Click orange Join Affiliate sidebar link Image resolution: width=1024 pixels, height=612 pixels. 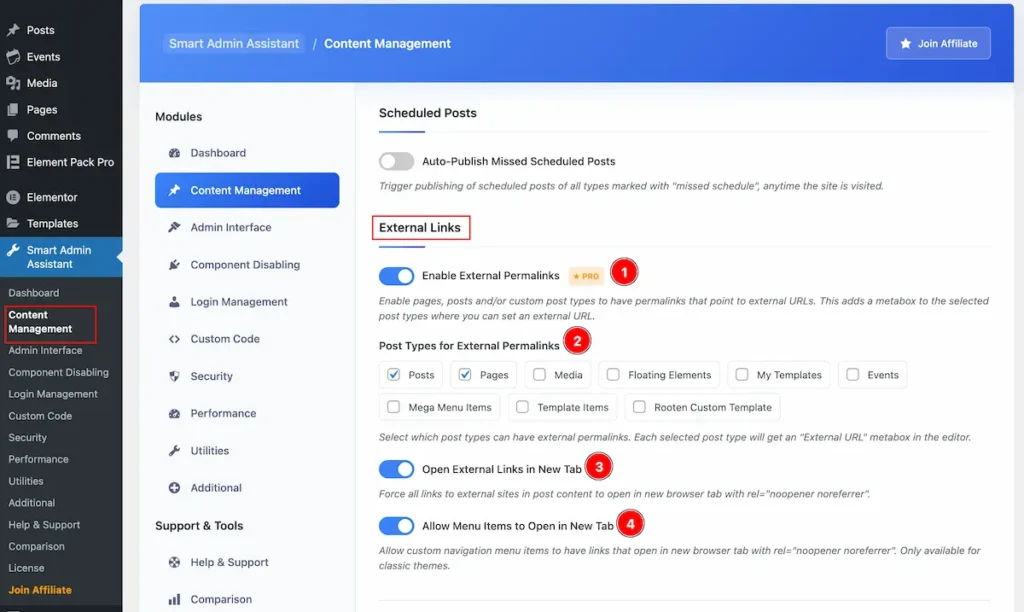(40, 590)
